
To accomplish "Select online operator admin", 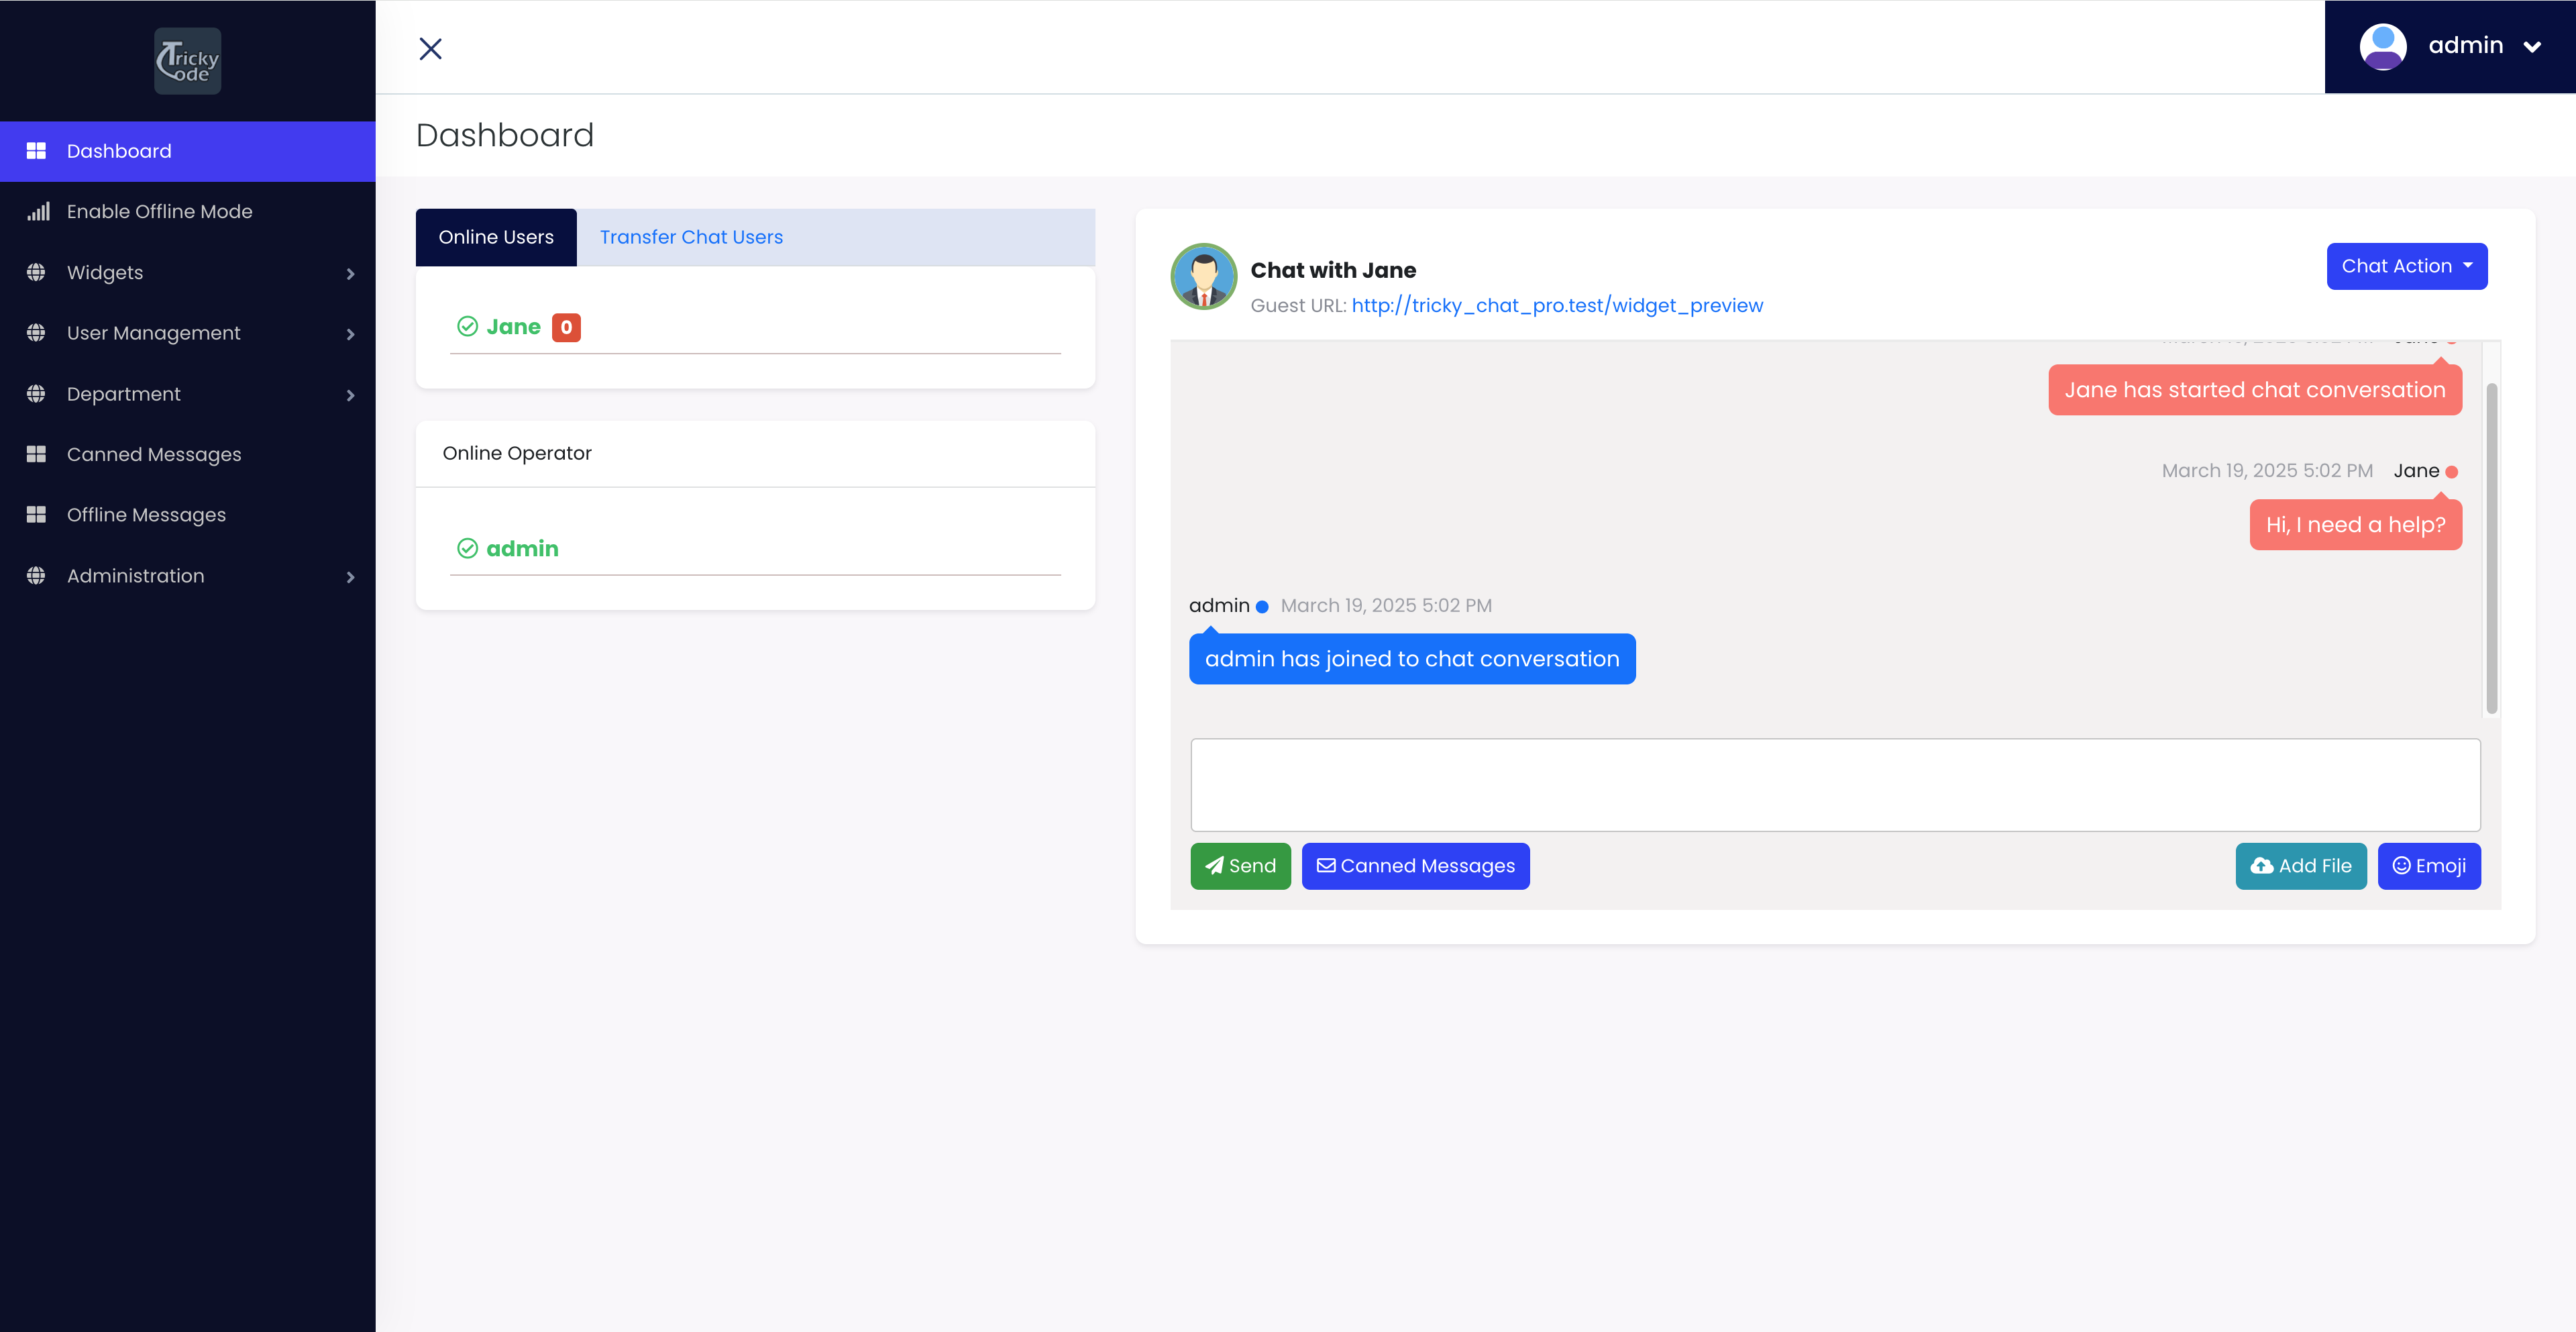I will 522,548.
